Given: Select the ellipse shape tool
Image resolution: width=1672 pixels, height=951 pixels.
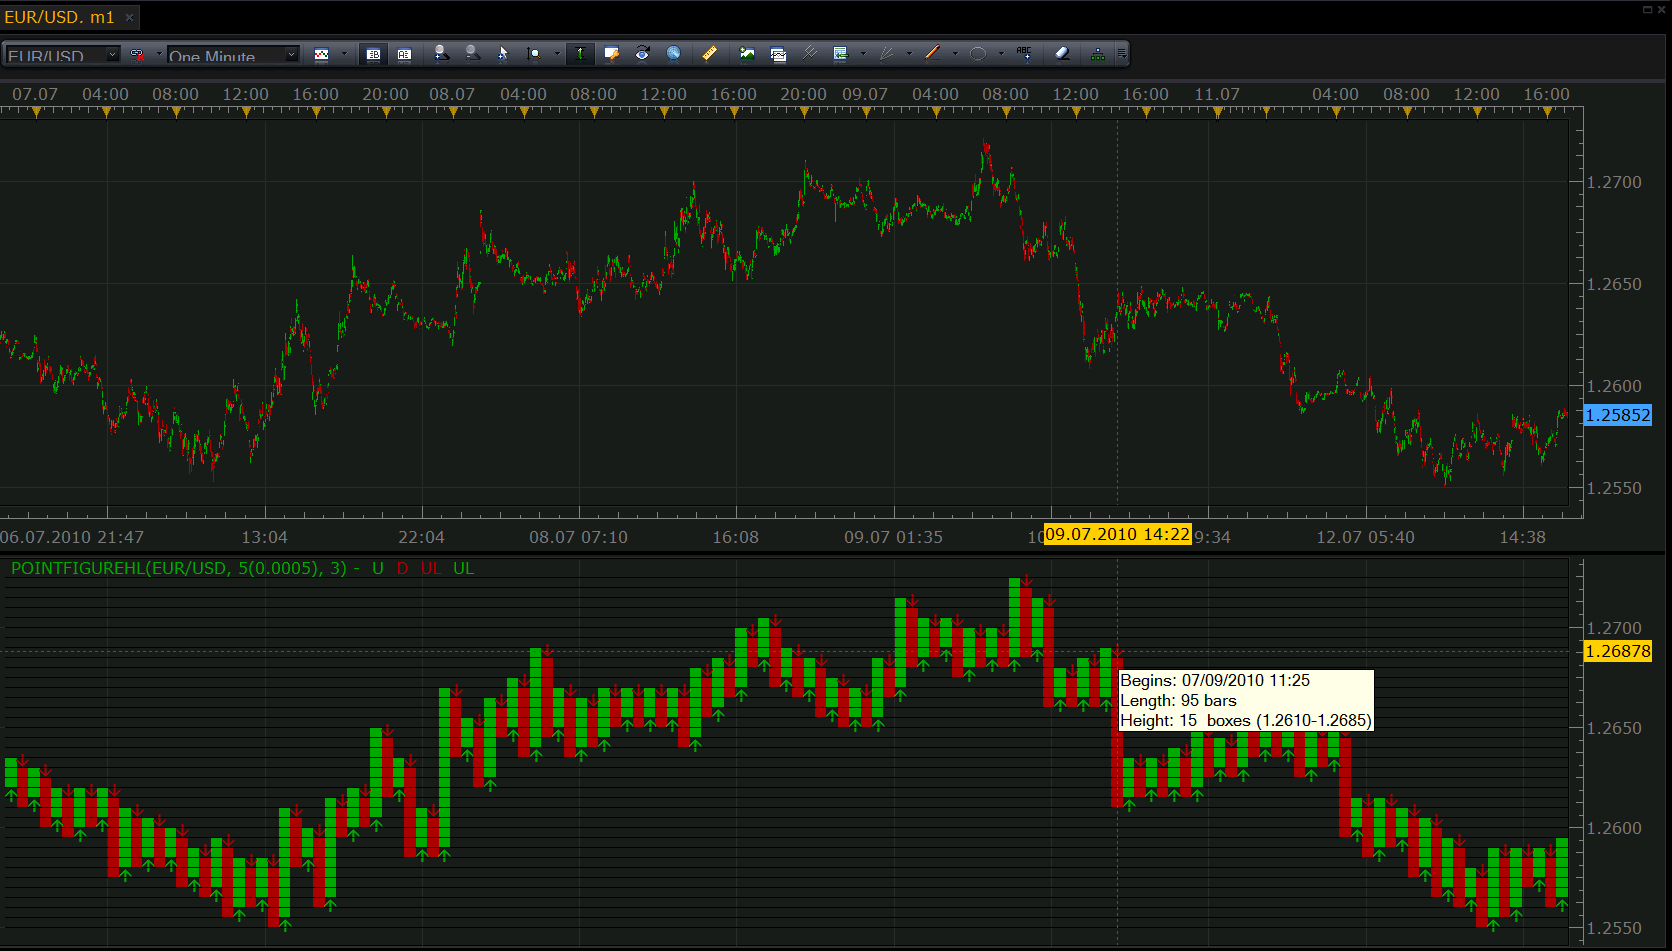Looking at the screenshot, I should [978, 54].
